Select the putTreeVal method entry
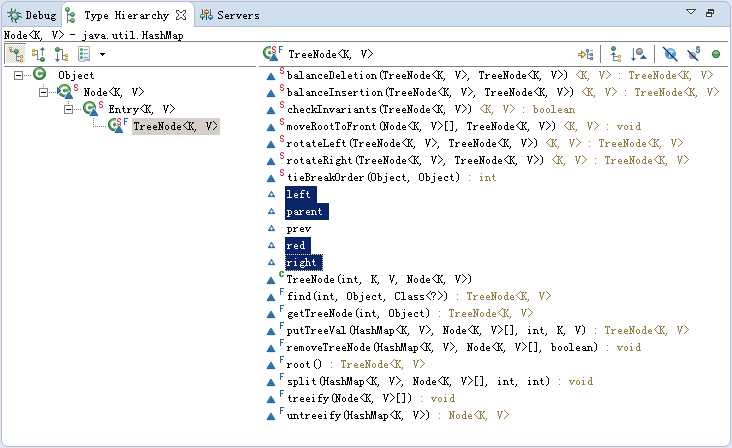 click(487, 330)
